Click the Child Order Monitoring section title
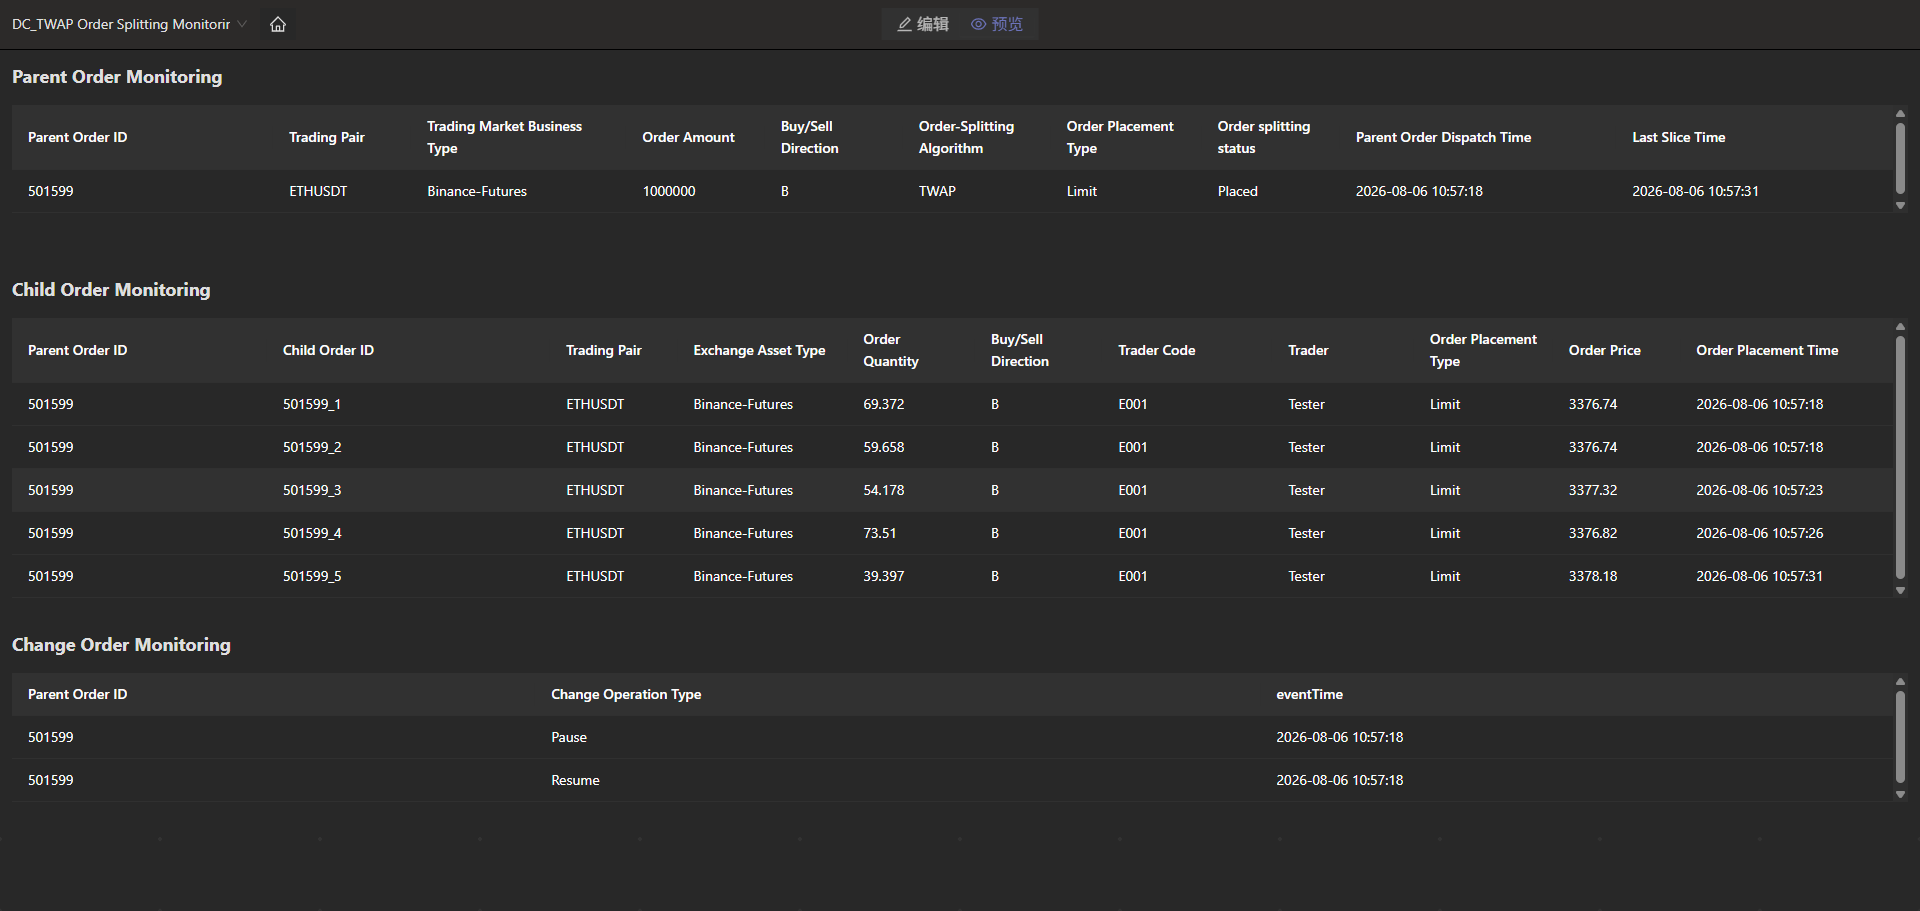This screenshot has width=1920, height=911. 111,290
